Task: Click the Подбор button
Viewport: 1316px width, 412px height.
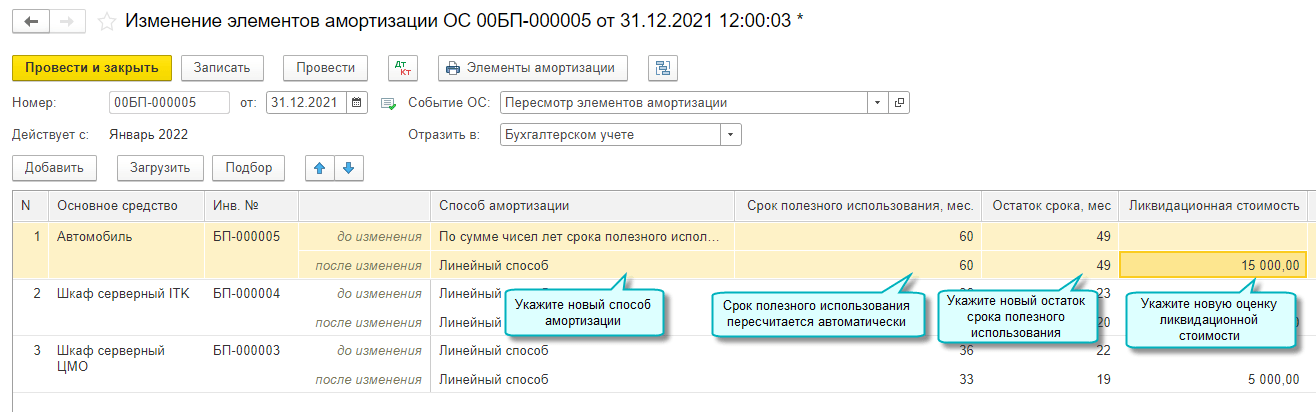Action: [249, 168]
